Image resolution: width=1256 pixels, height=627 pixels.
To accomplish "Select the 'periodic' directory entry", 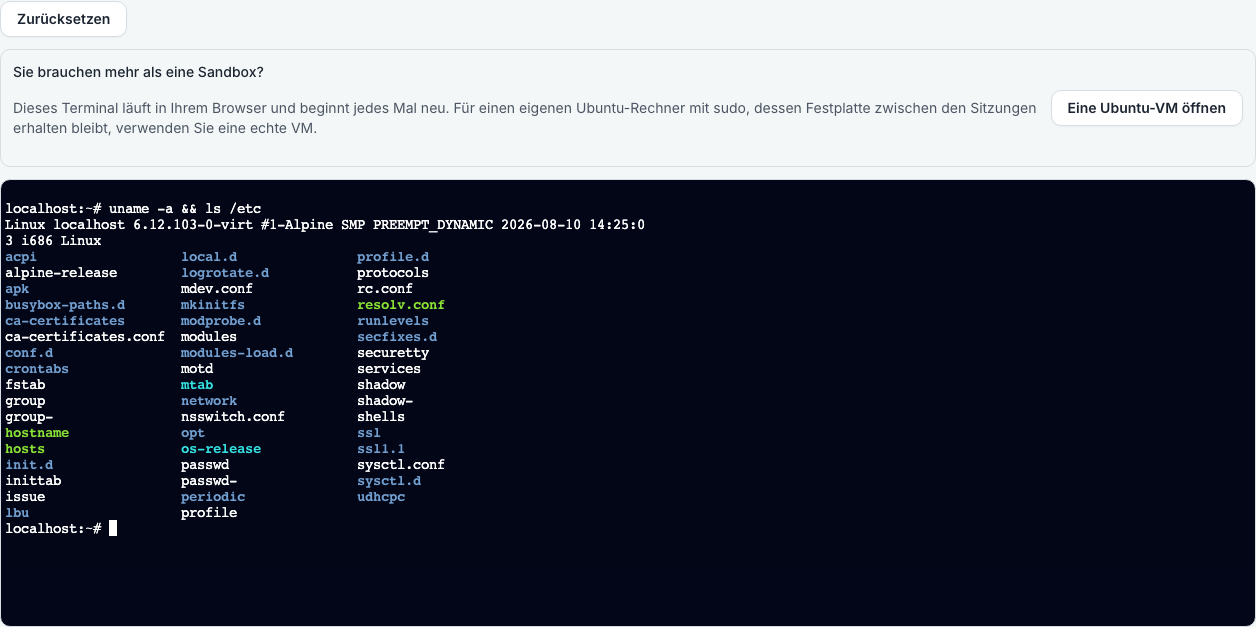I will (x=213, y=497).
